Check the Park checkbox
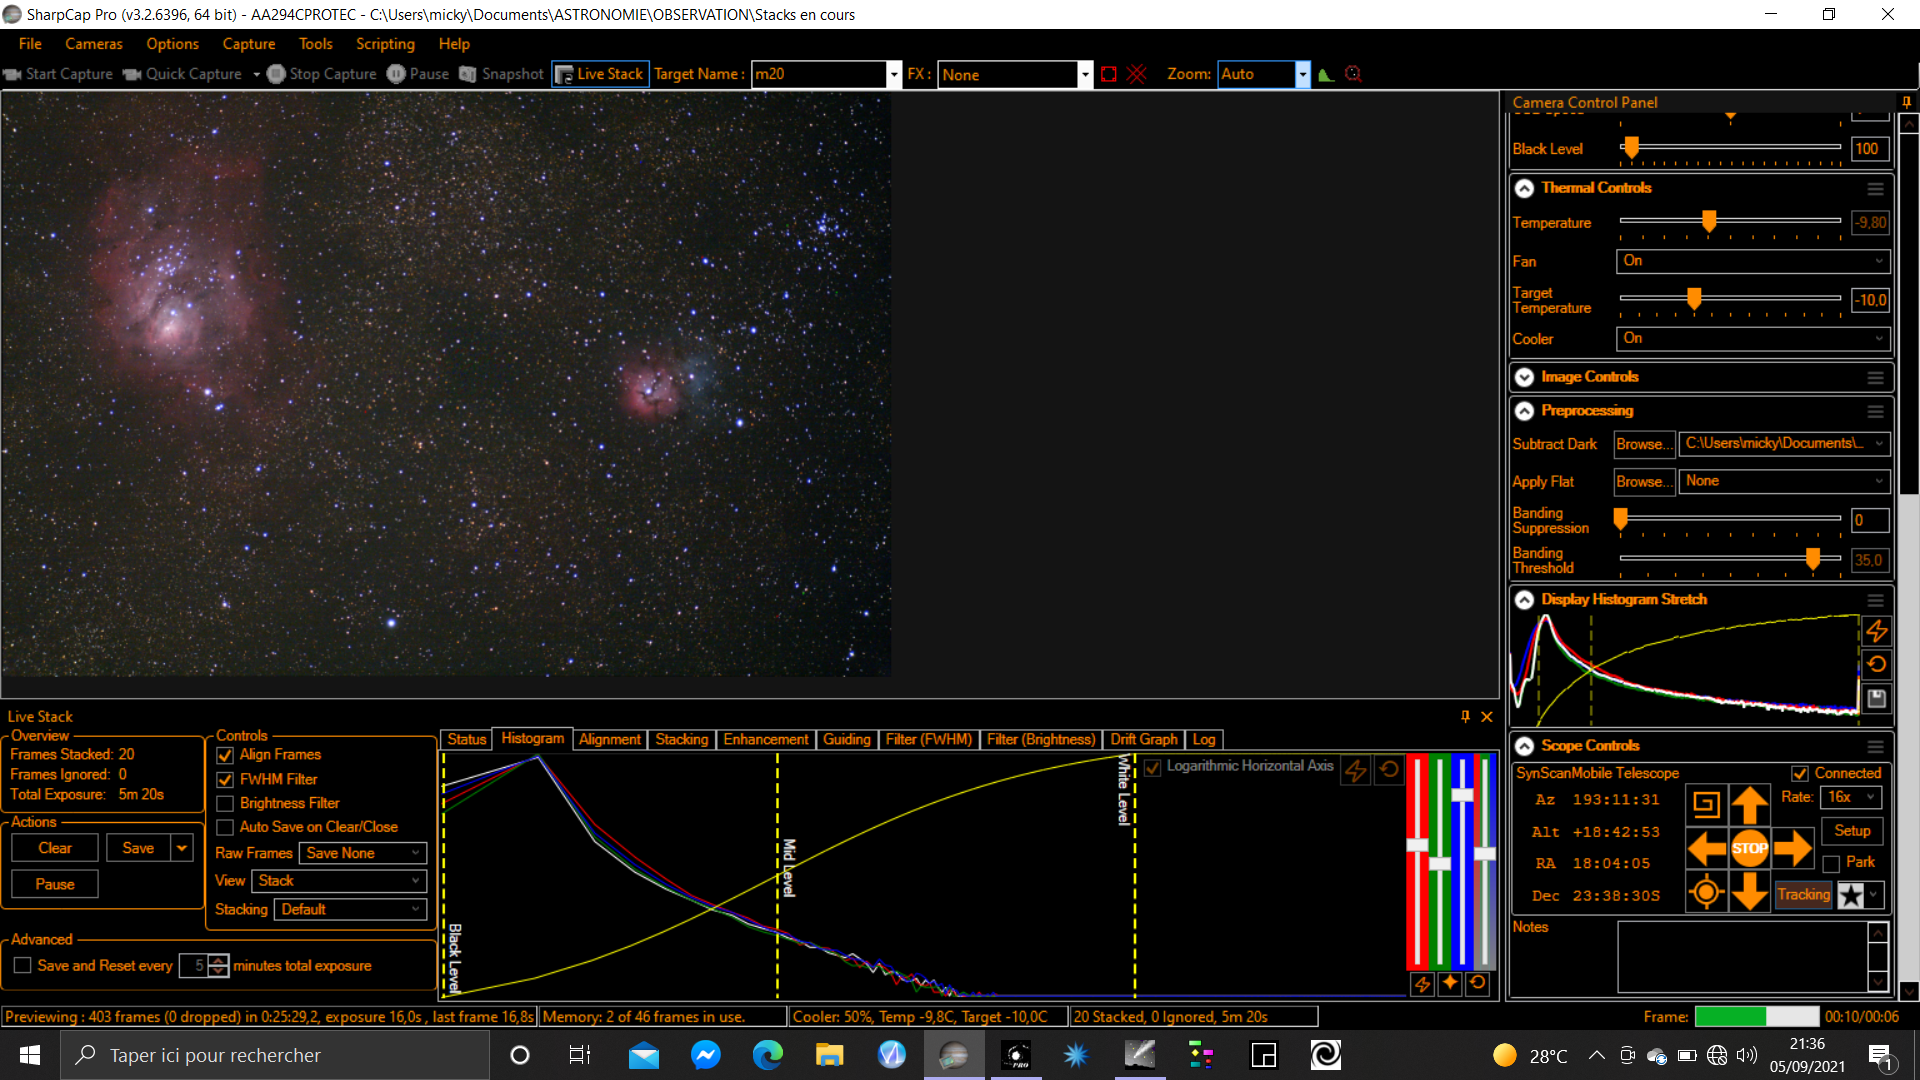Viewport: 1920px width, 1080px height. click(1832, 863)
